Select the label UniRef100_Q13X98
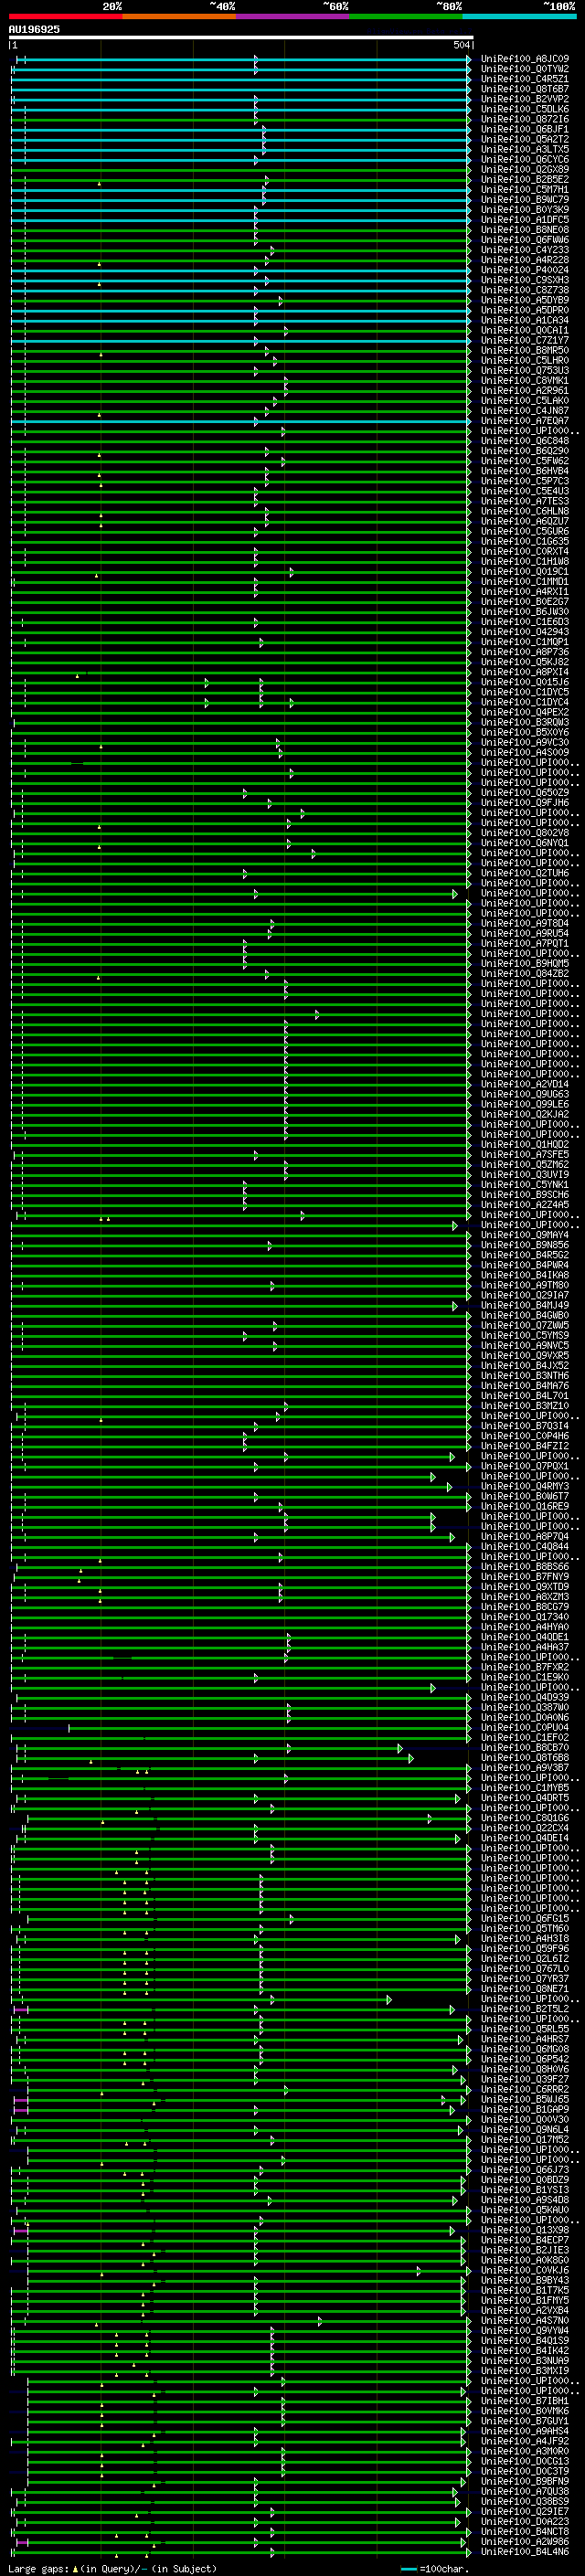 click(x=524, y=2230)
